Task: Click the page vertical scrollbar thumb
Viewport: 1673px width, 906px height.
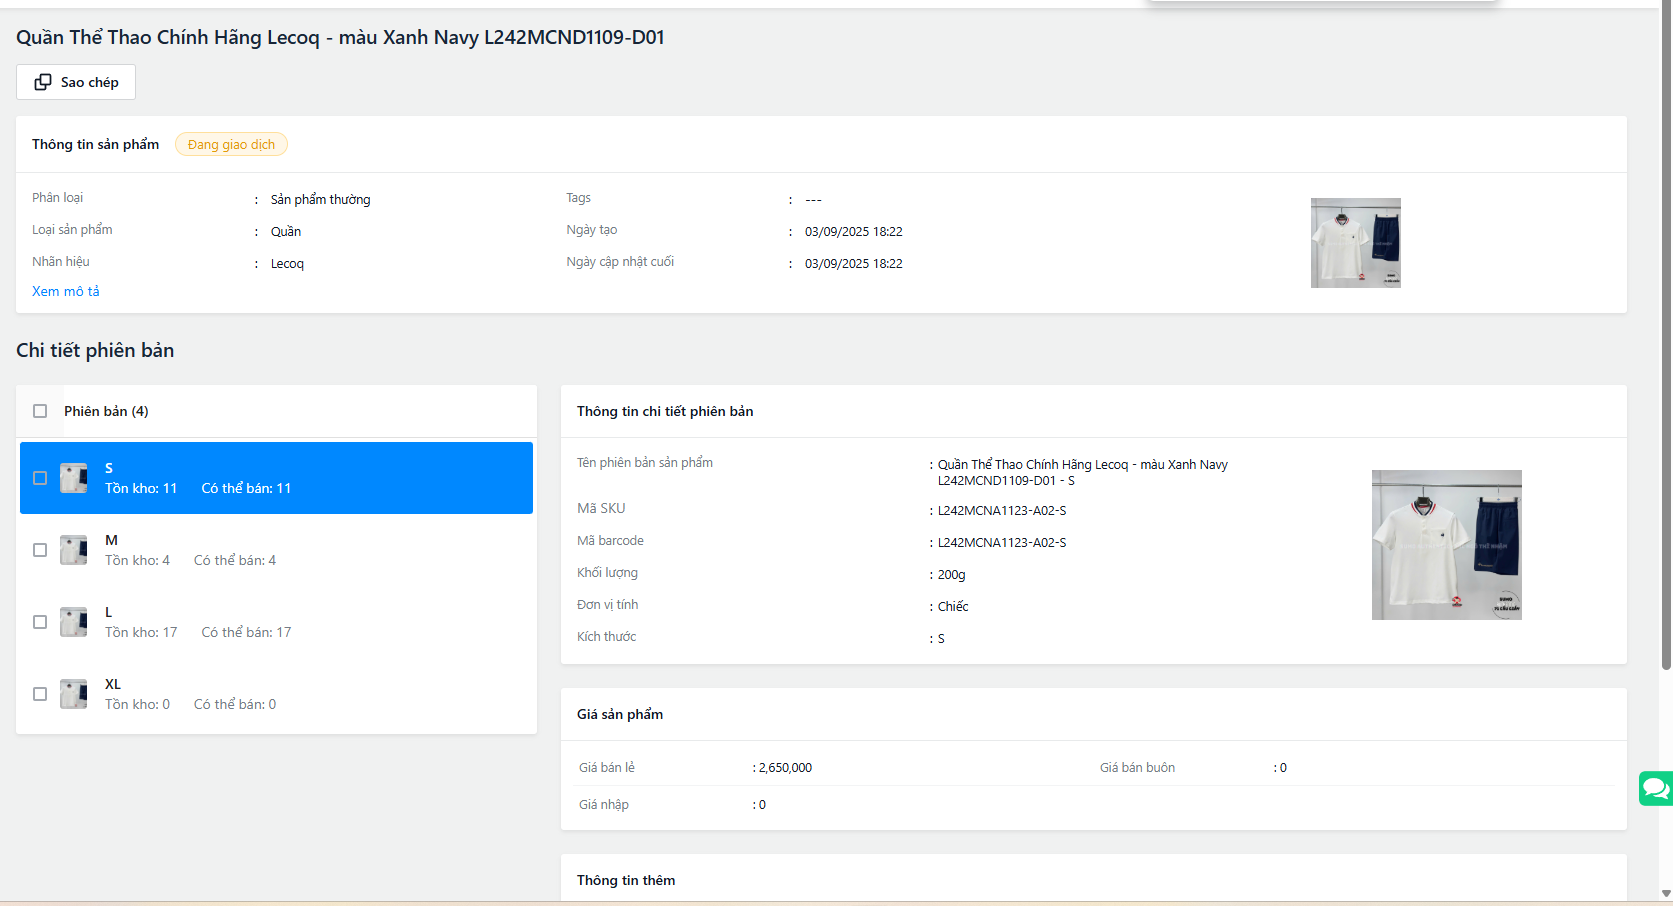Action: (1666, 335)
